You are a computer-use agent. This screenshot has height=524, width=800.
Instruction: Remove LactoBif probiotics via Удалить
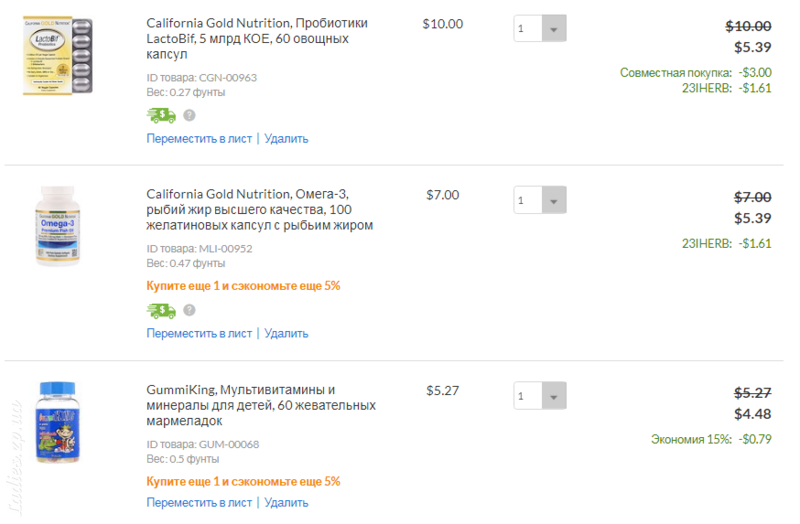pyautogui.click(x=286, y=139)
